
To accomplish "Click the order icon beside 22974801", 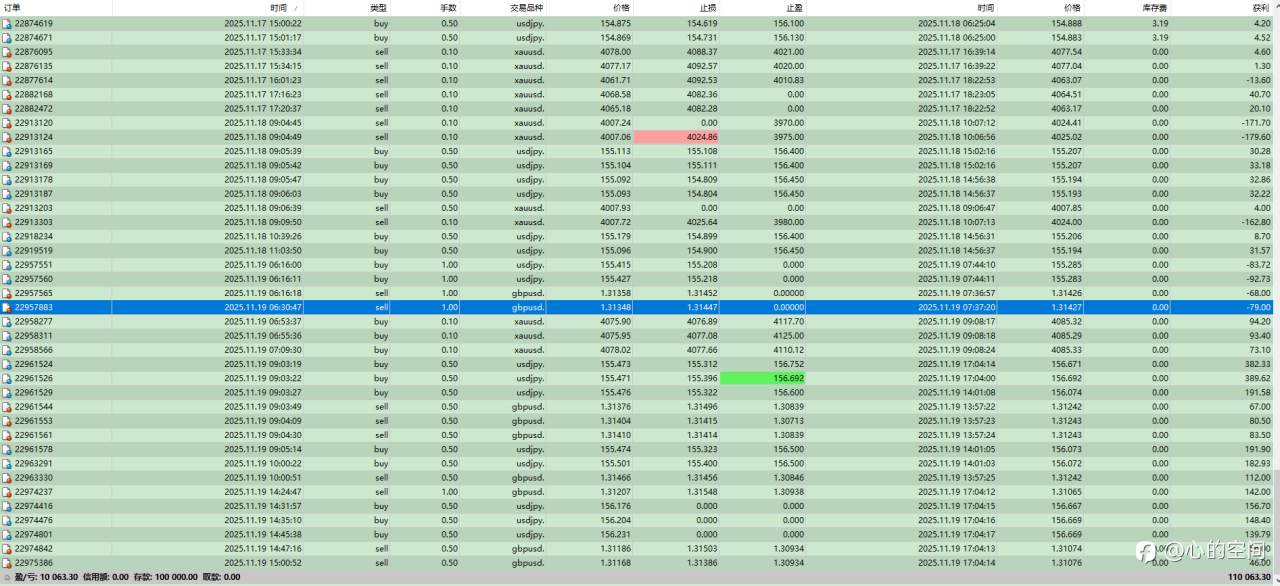I will 7,534.
